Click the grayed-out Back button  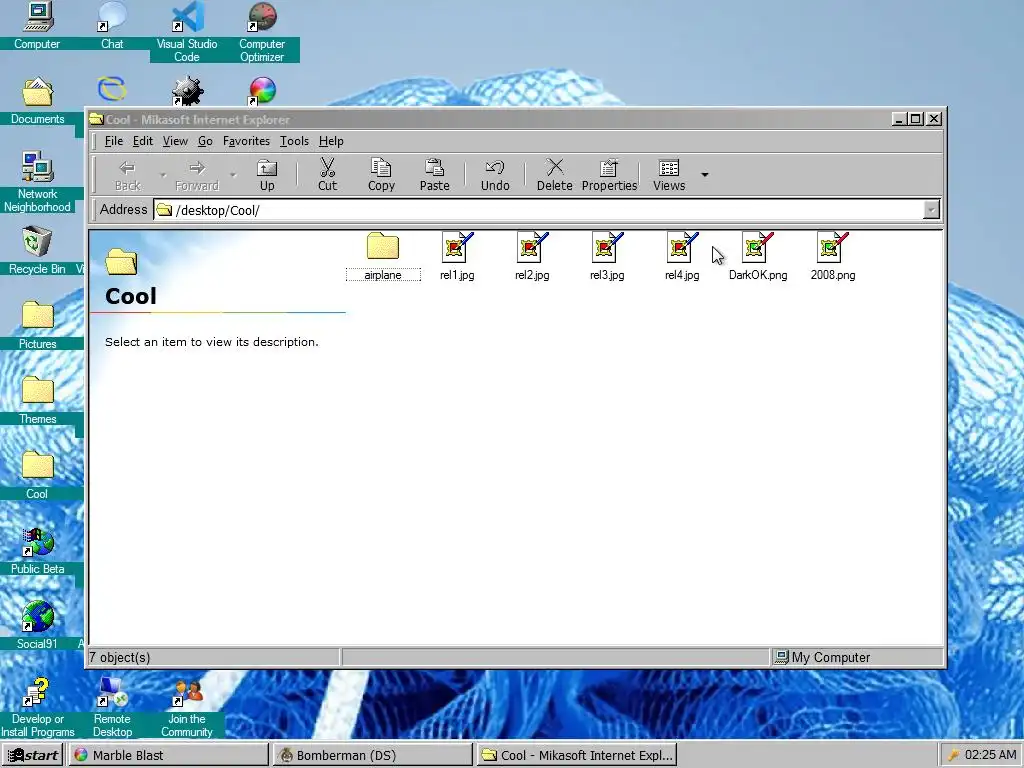127,175
